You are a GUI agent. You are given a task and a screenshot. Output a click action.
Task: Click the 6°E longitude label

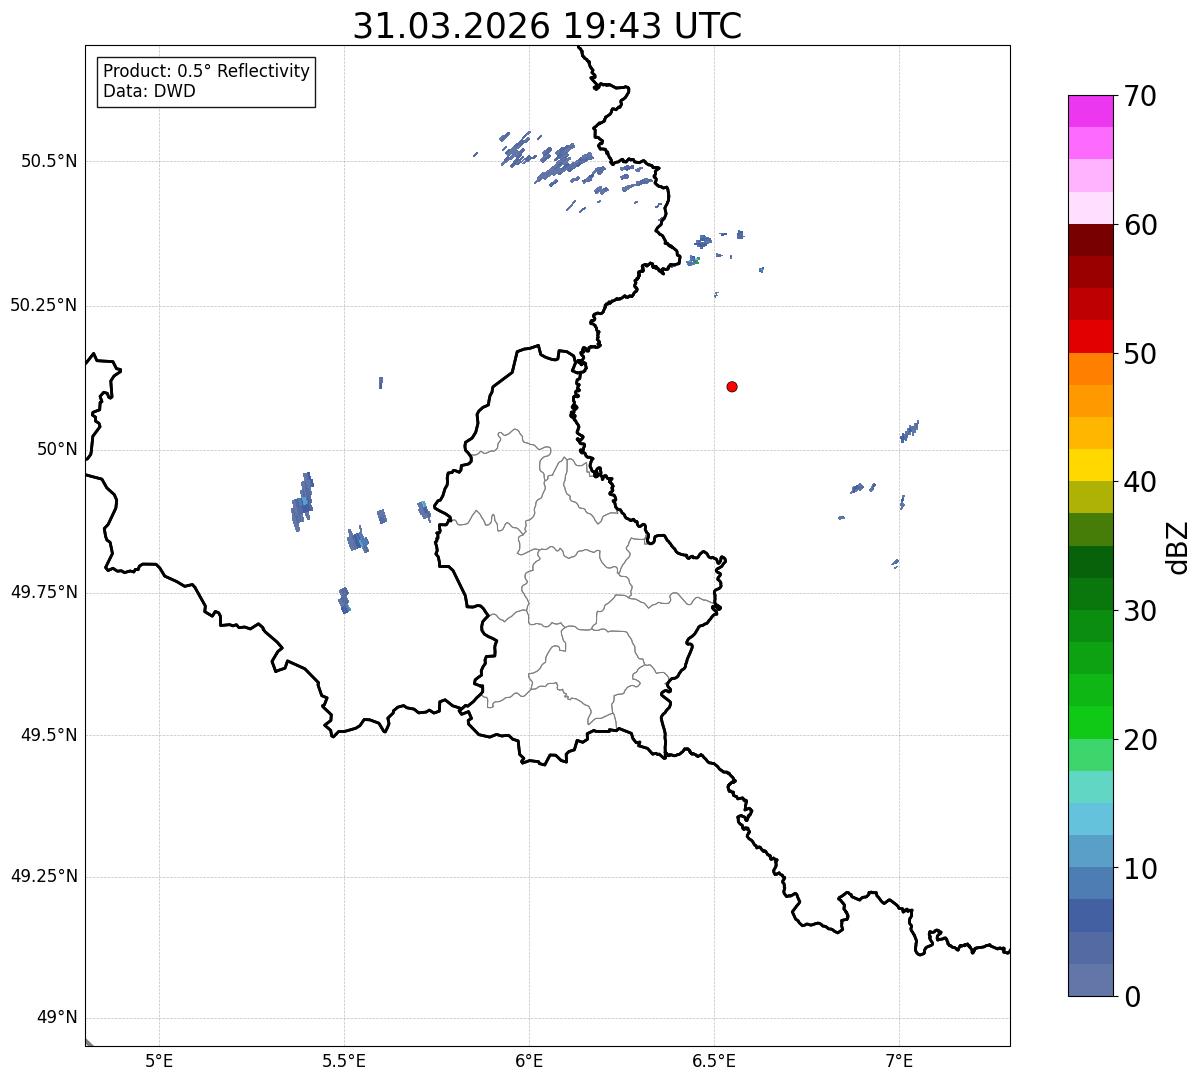[529, 1061]
